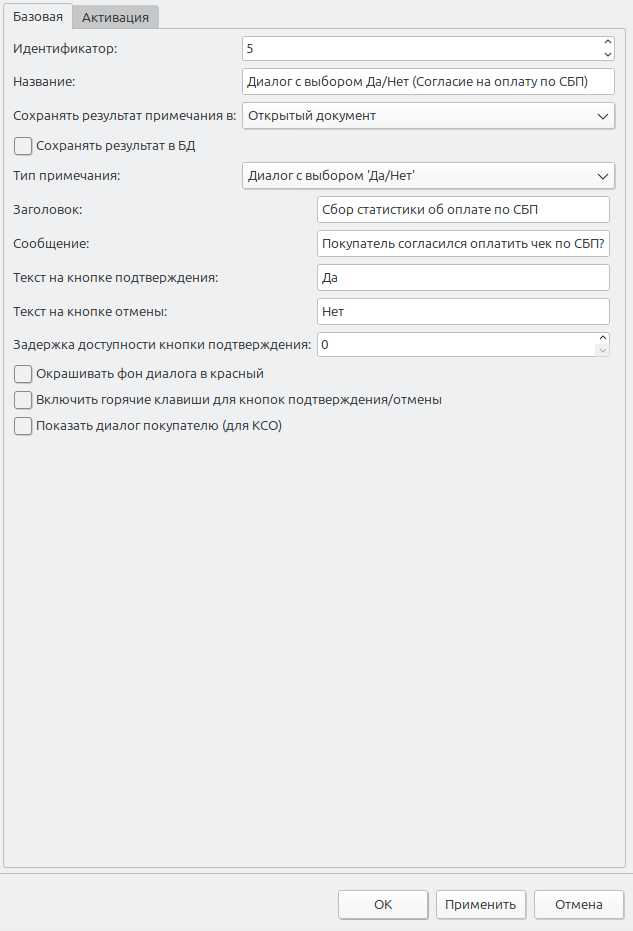Image resolution: width=633 pixels, height=931 pixels.
Task: Switch to the Активация tab
Action: pos(116,17)
